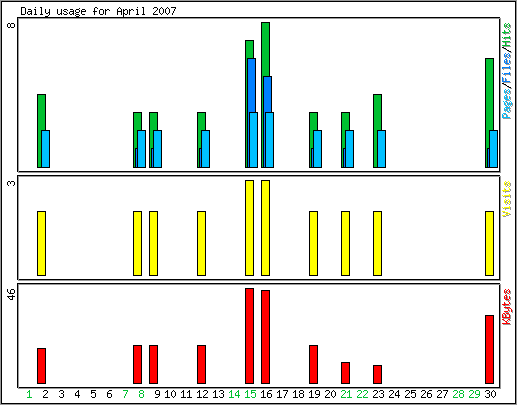Select day label 30 on the x-axis
Image resolution: width=517 pixels, height=405 pixels.
[490, 394]
